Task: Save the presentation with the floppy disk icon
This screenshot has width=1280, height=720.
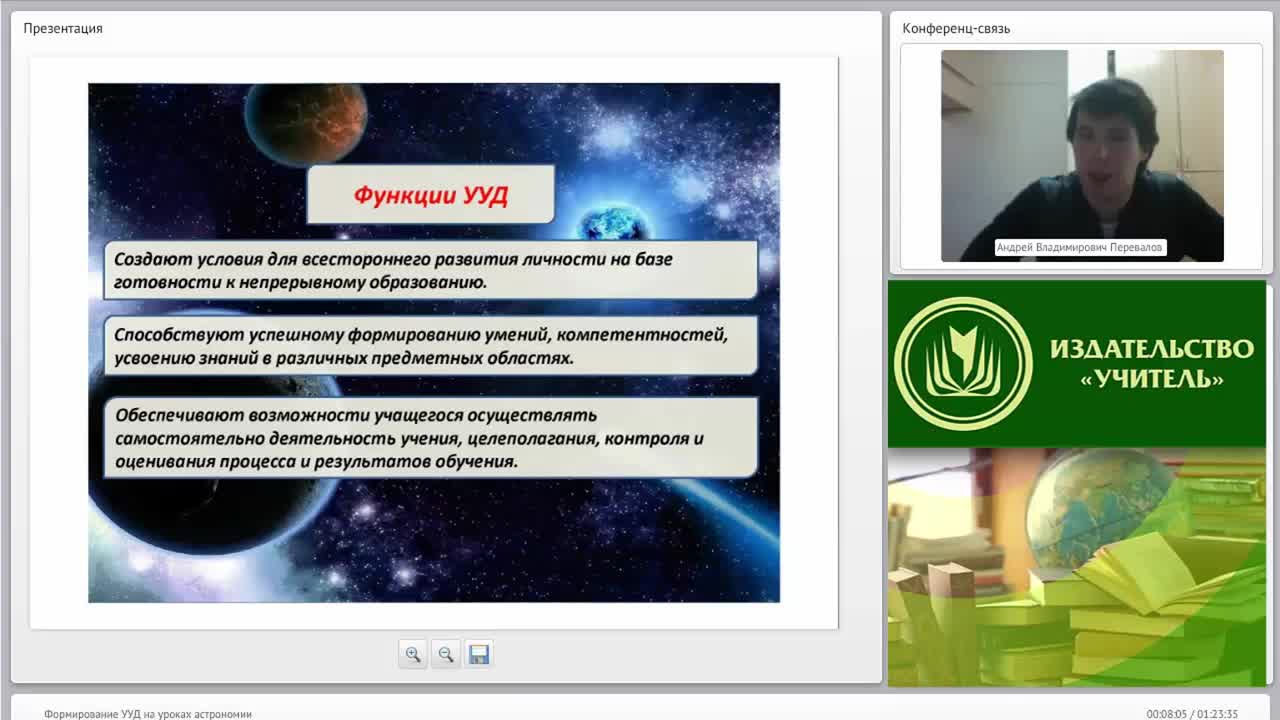Action: coord(479,654)
